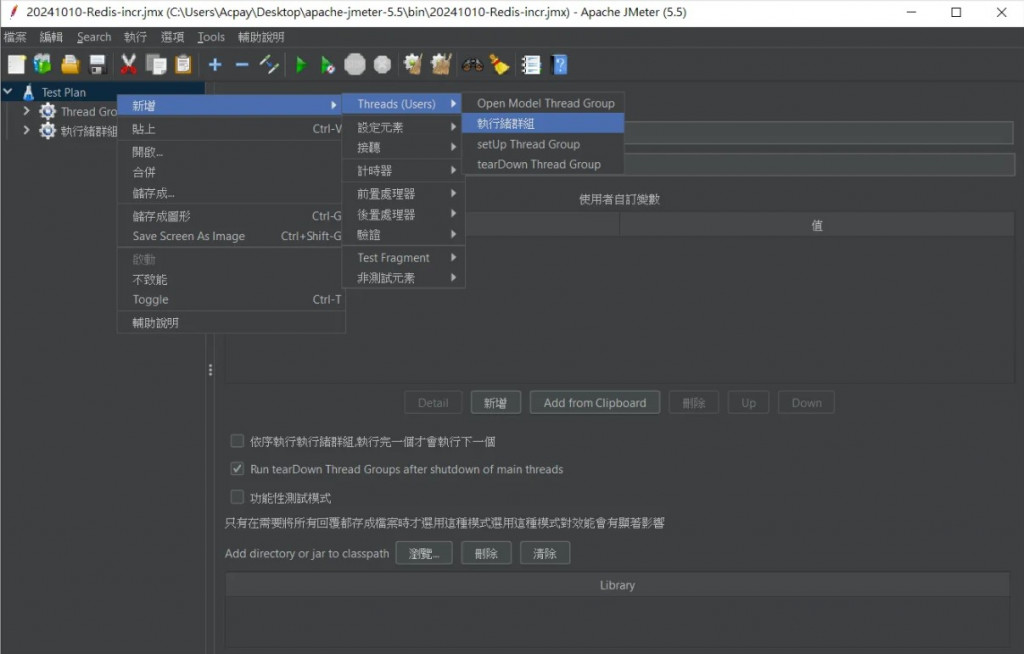This screenshot has height=654, width=1024.
Task: Start the test with green play icon
Action: pyautogui.click(x=301, y=65)
